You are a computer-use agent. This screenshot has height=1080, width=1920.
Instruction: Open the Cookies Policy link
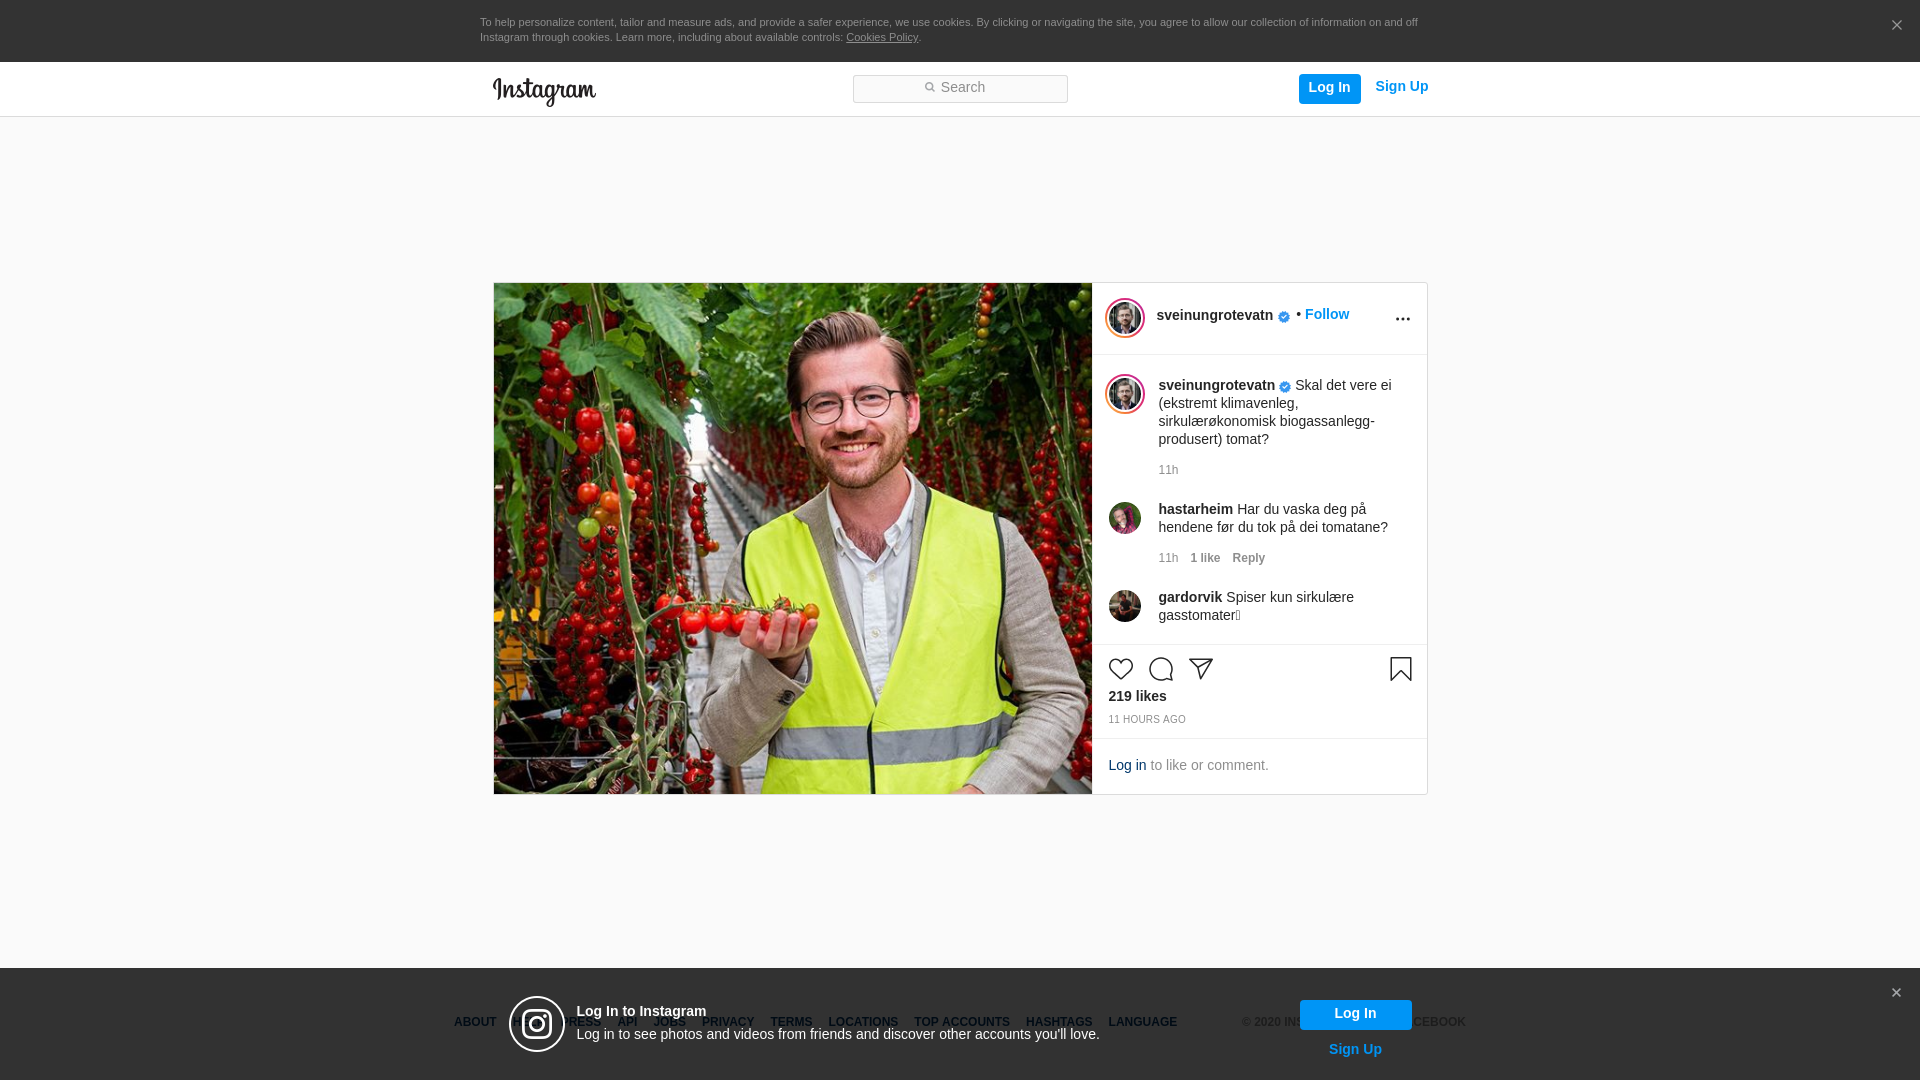[881, 37]
